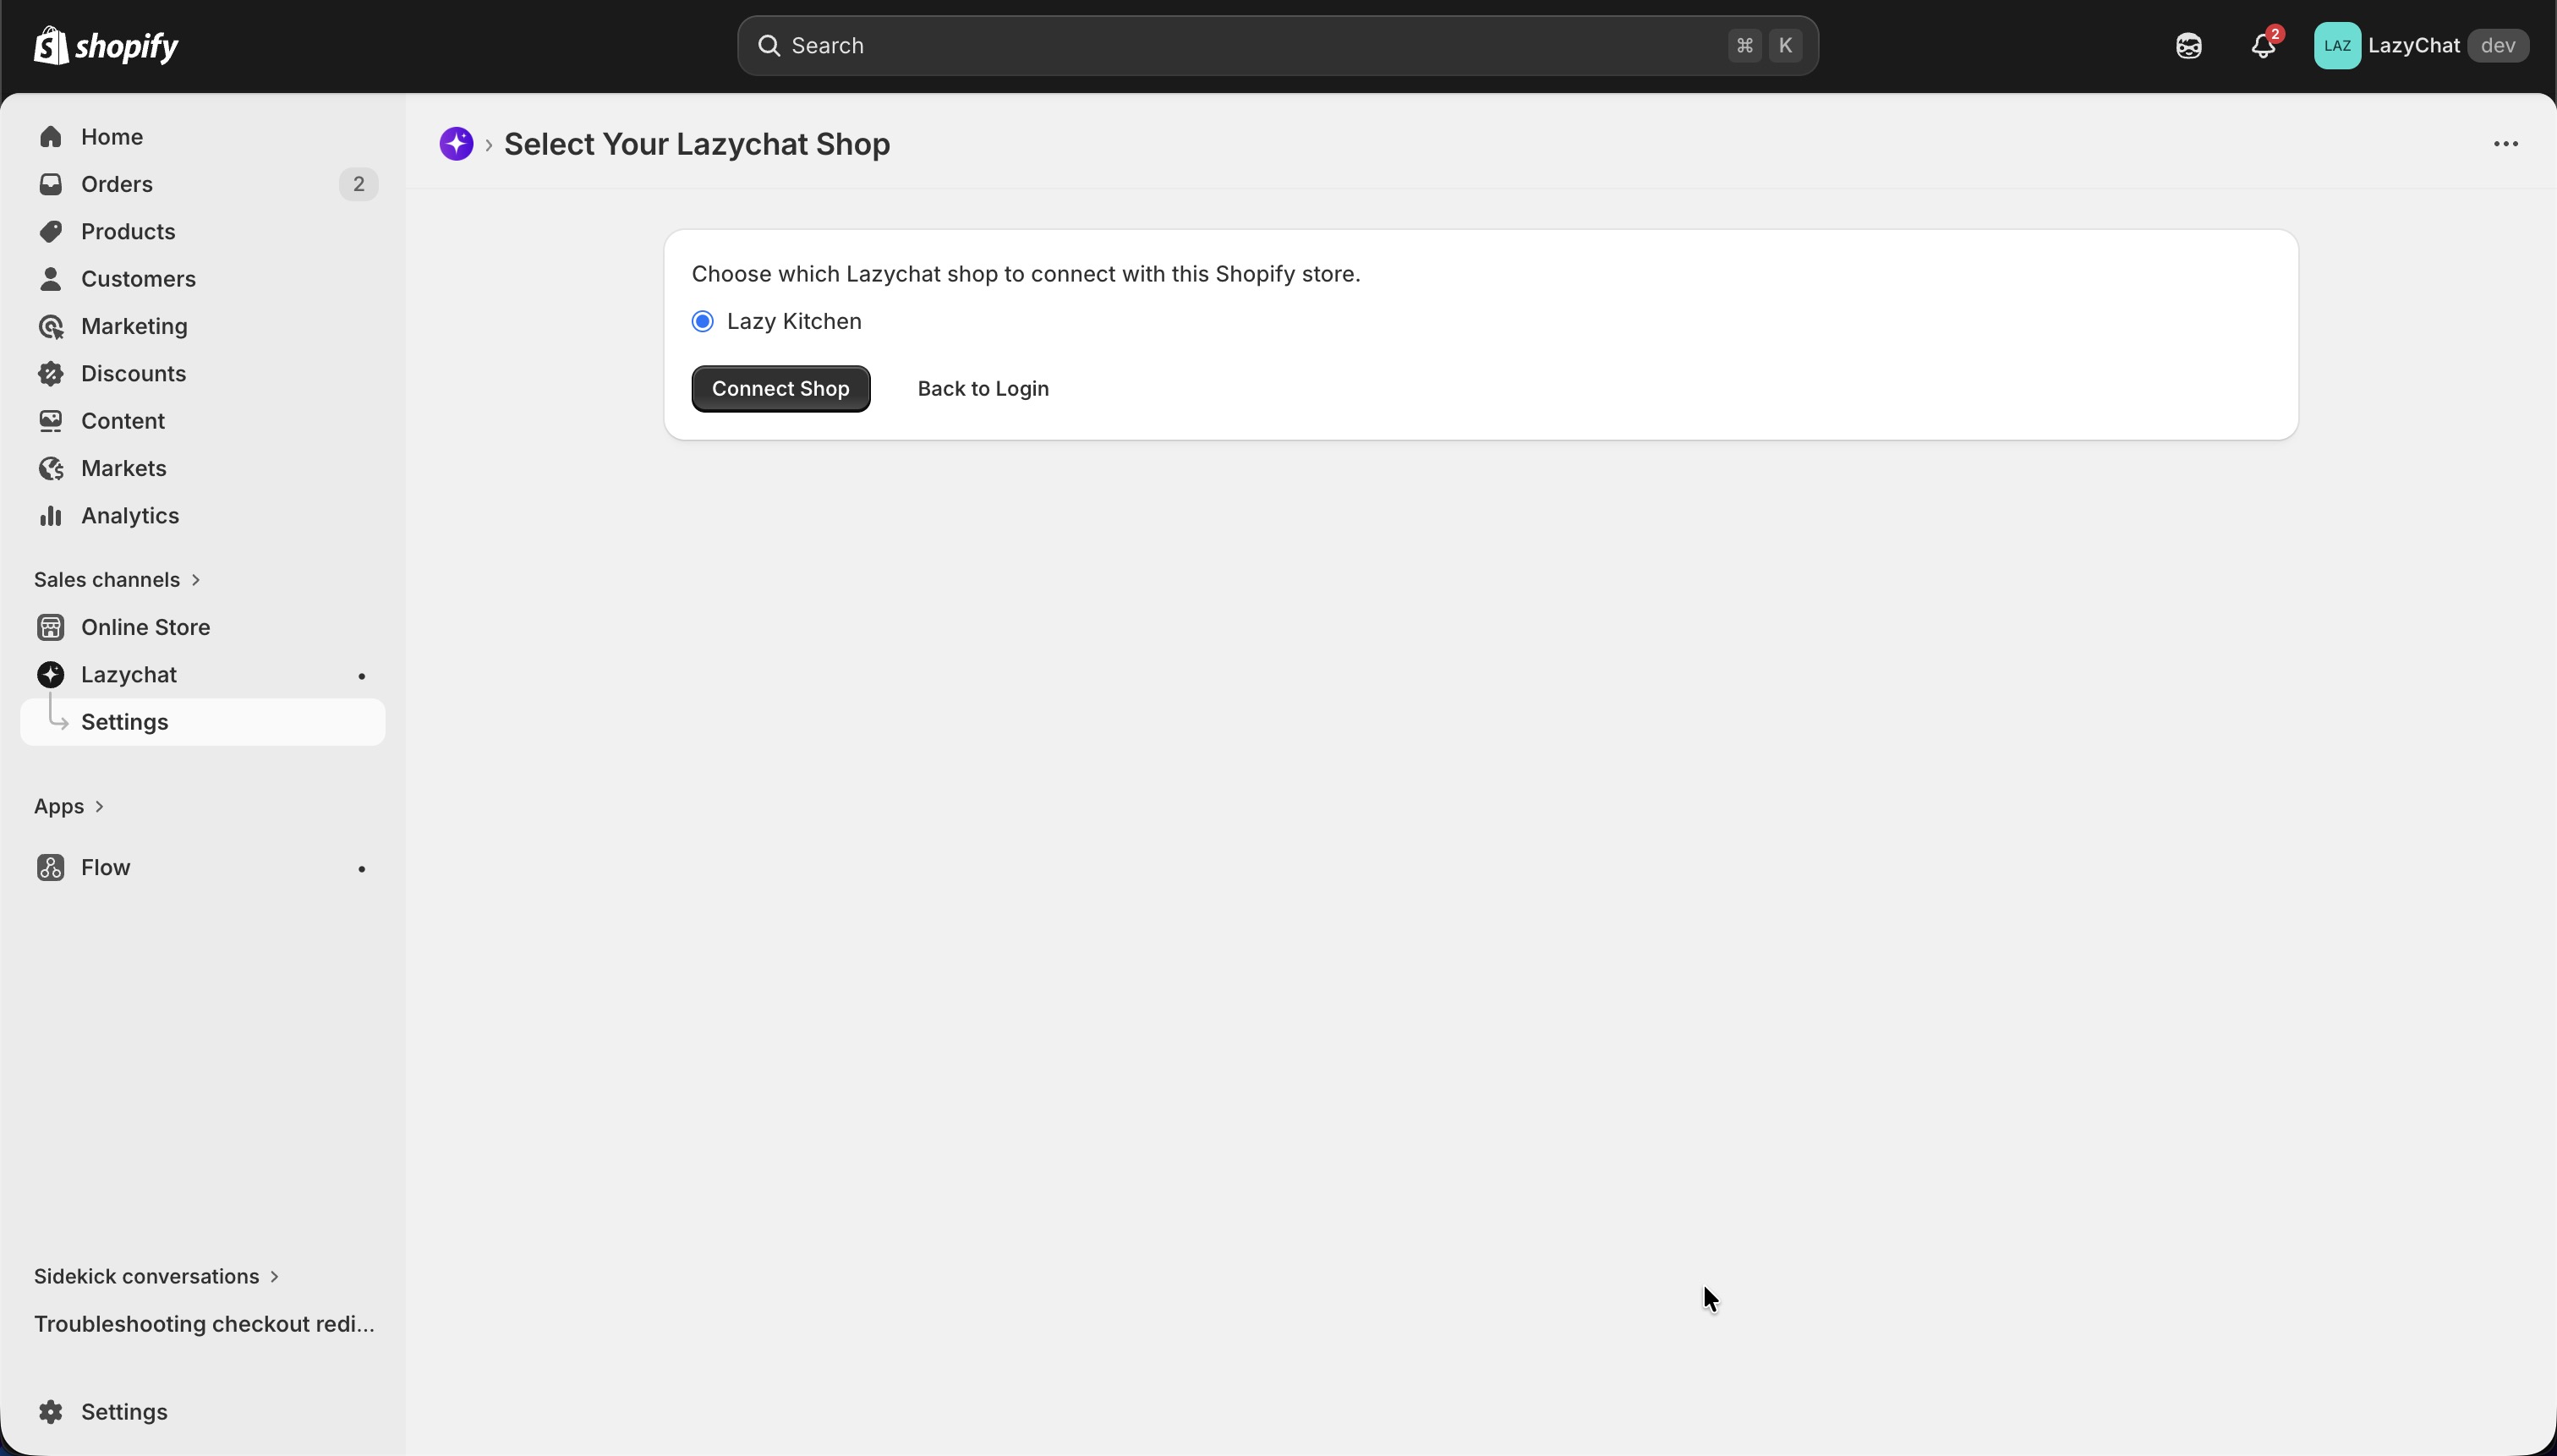Click the LAZ store avatar
The width and height of the screenshot is (2557, 1456).
click(x=2336, y=46)
